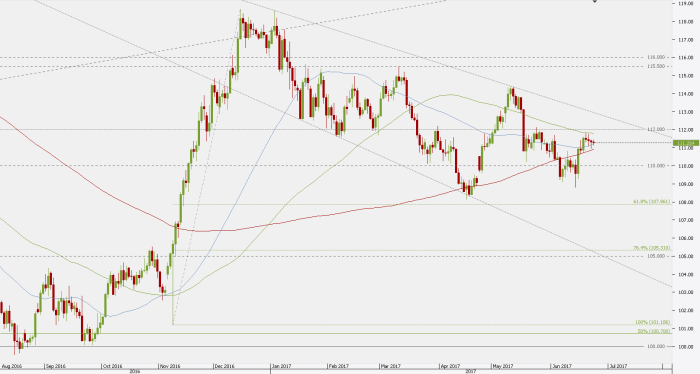
Task: Click Nov 2016 on the time axis
Action: click(x=169, y=366)
